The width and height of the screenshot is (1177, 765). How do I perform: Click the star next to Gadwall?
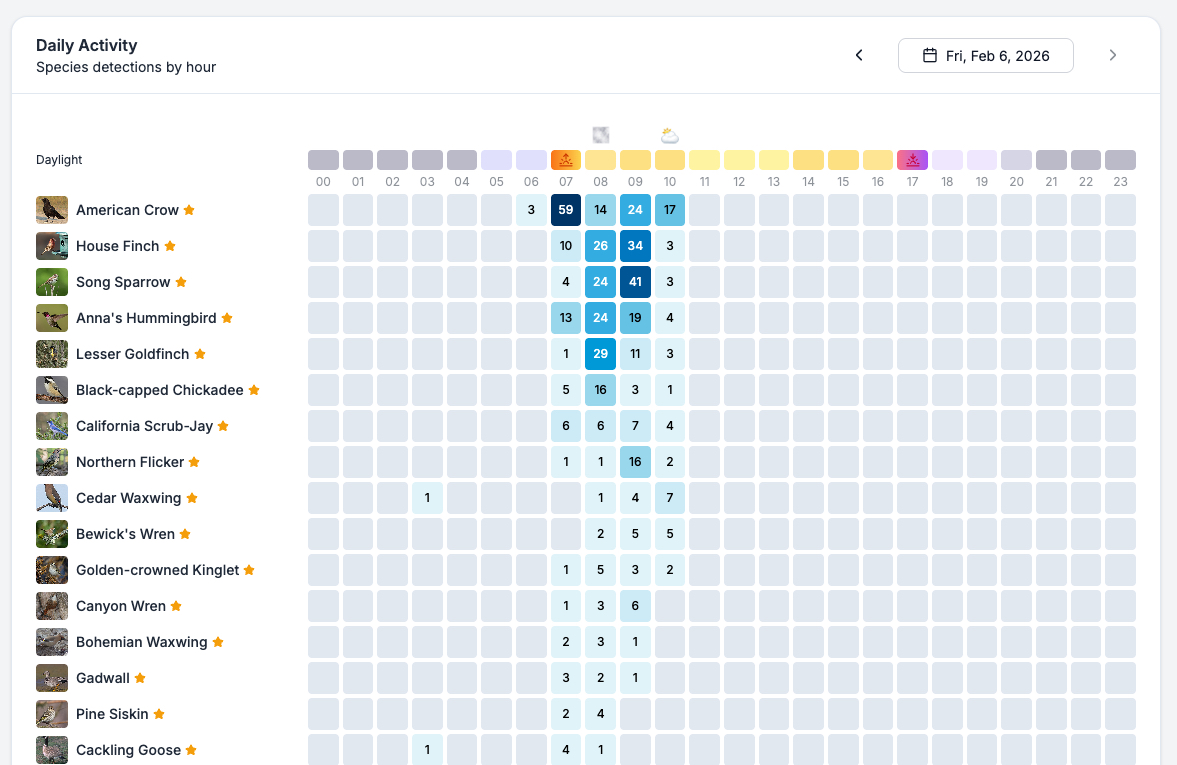(x=140, y=678)
